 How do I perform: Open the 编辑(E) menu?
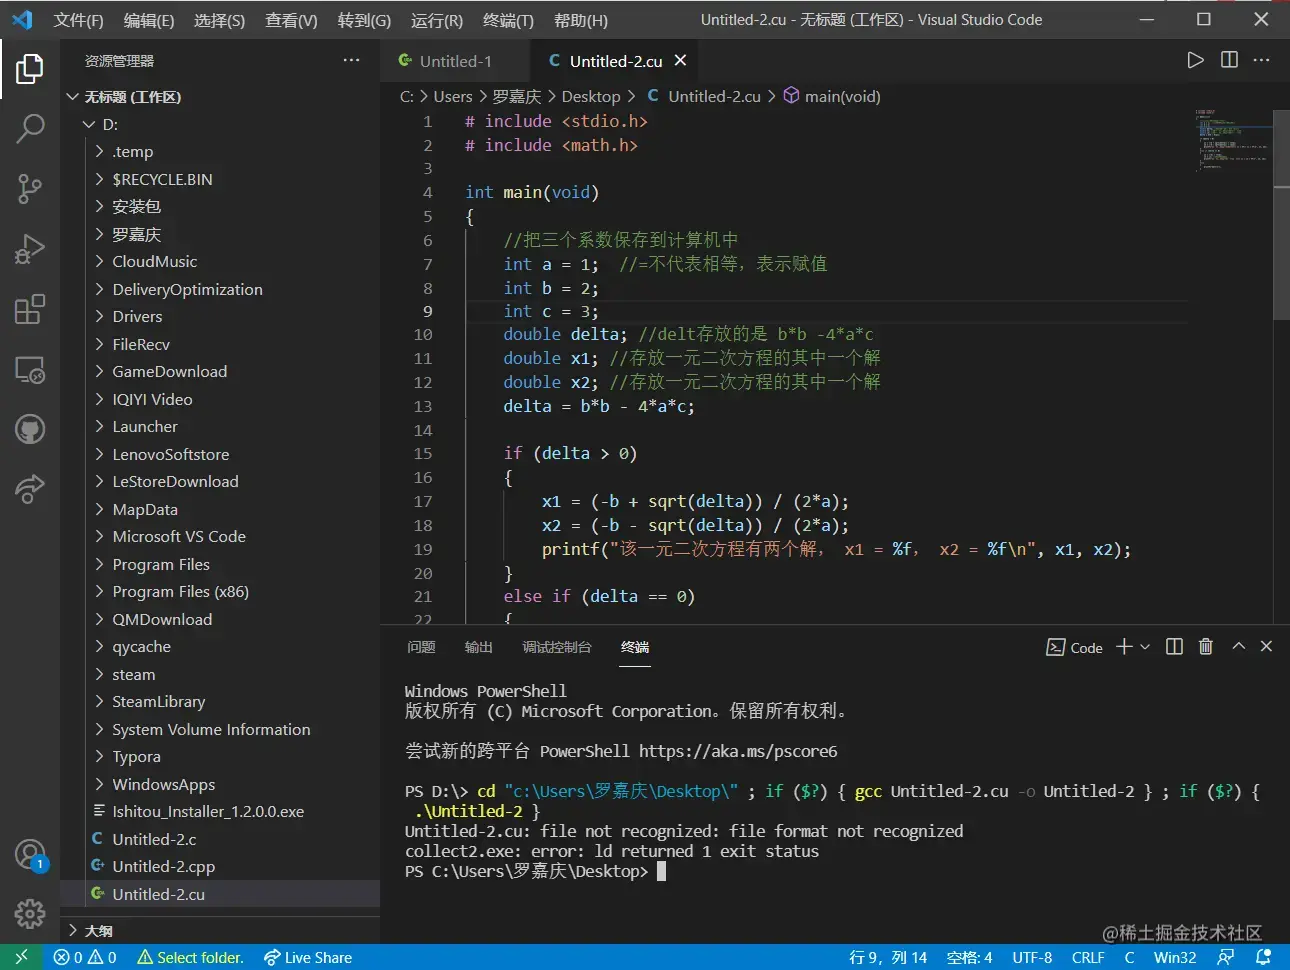(x=149, y=20)
